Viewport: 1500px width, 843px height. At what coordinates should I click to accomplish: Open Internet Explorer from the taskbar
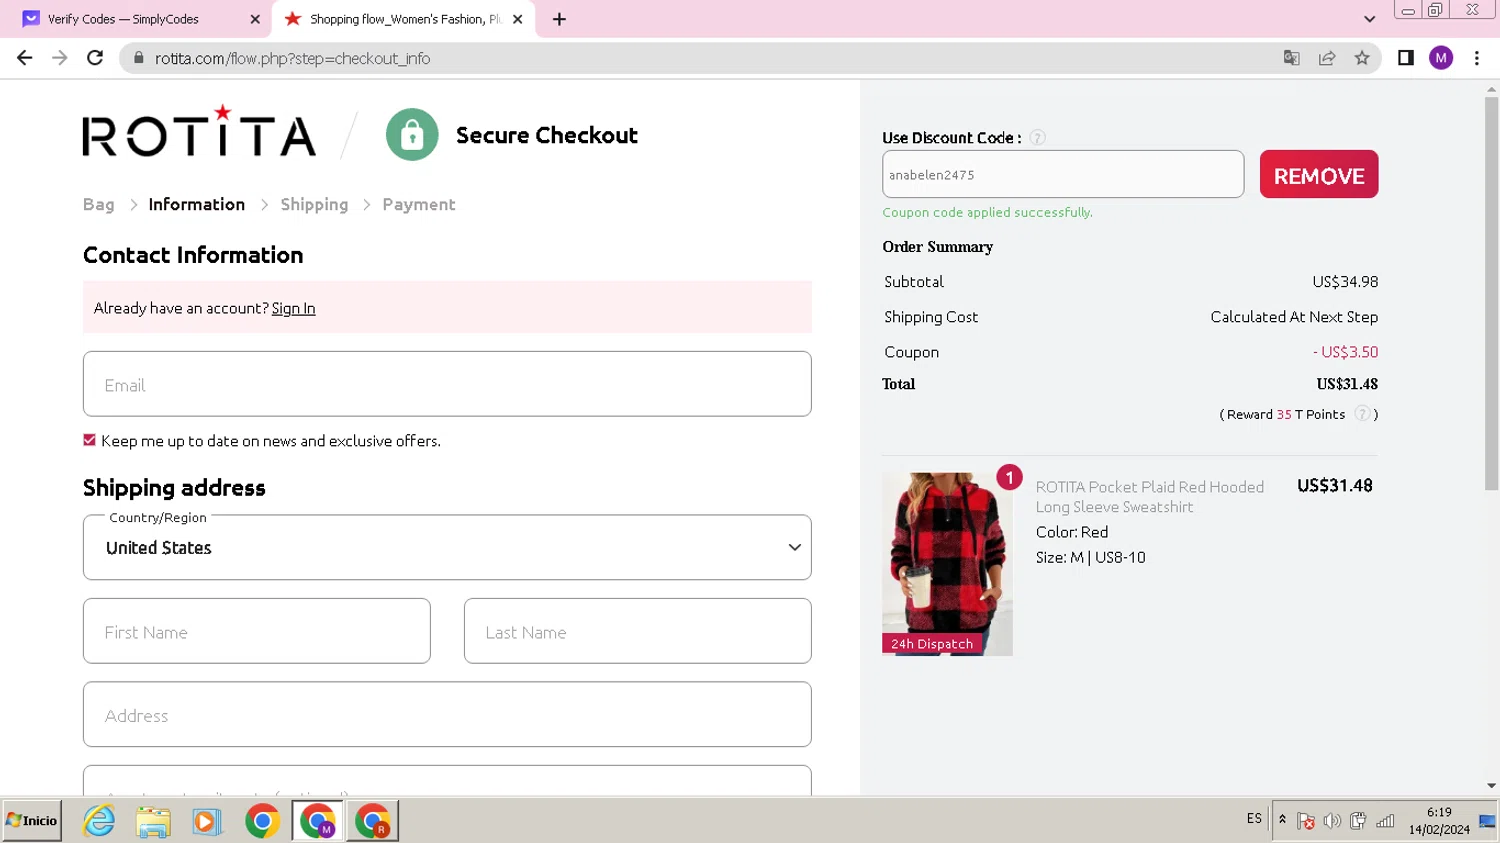(99, 821)
